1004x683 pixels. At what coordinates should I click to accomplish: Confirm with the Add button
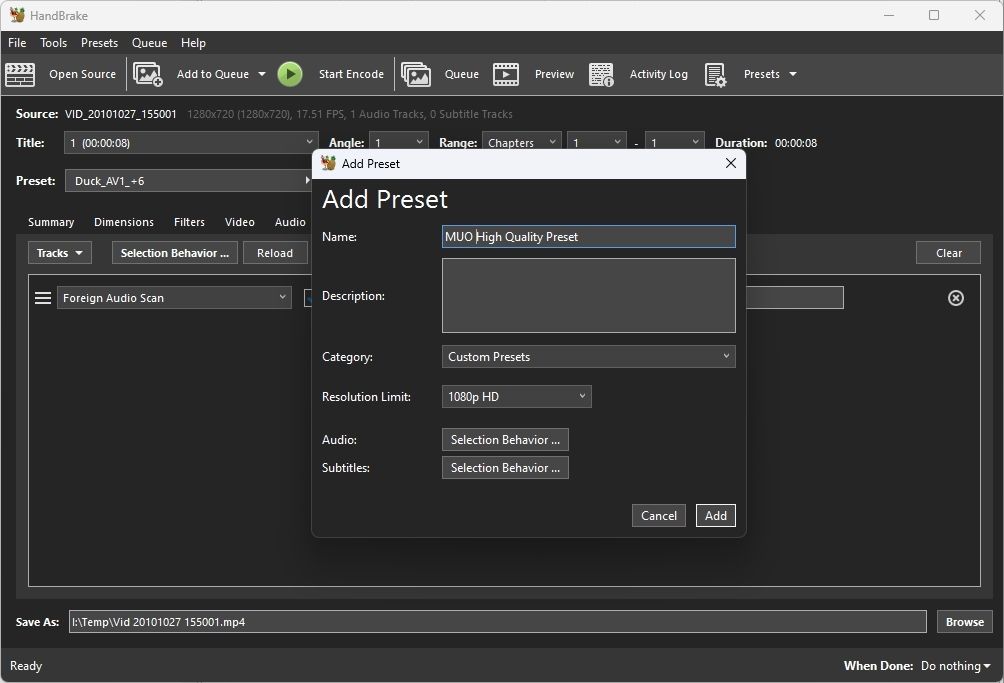715,515
